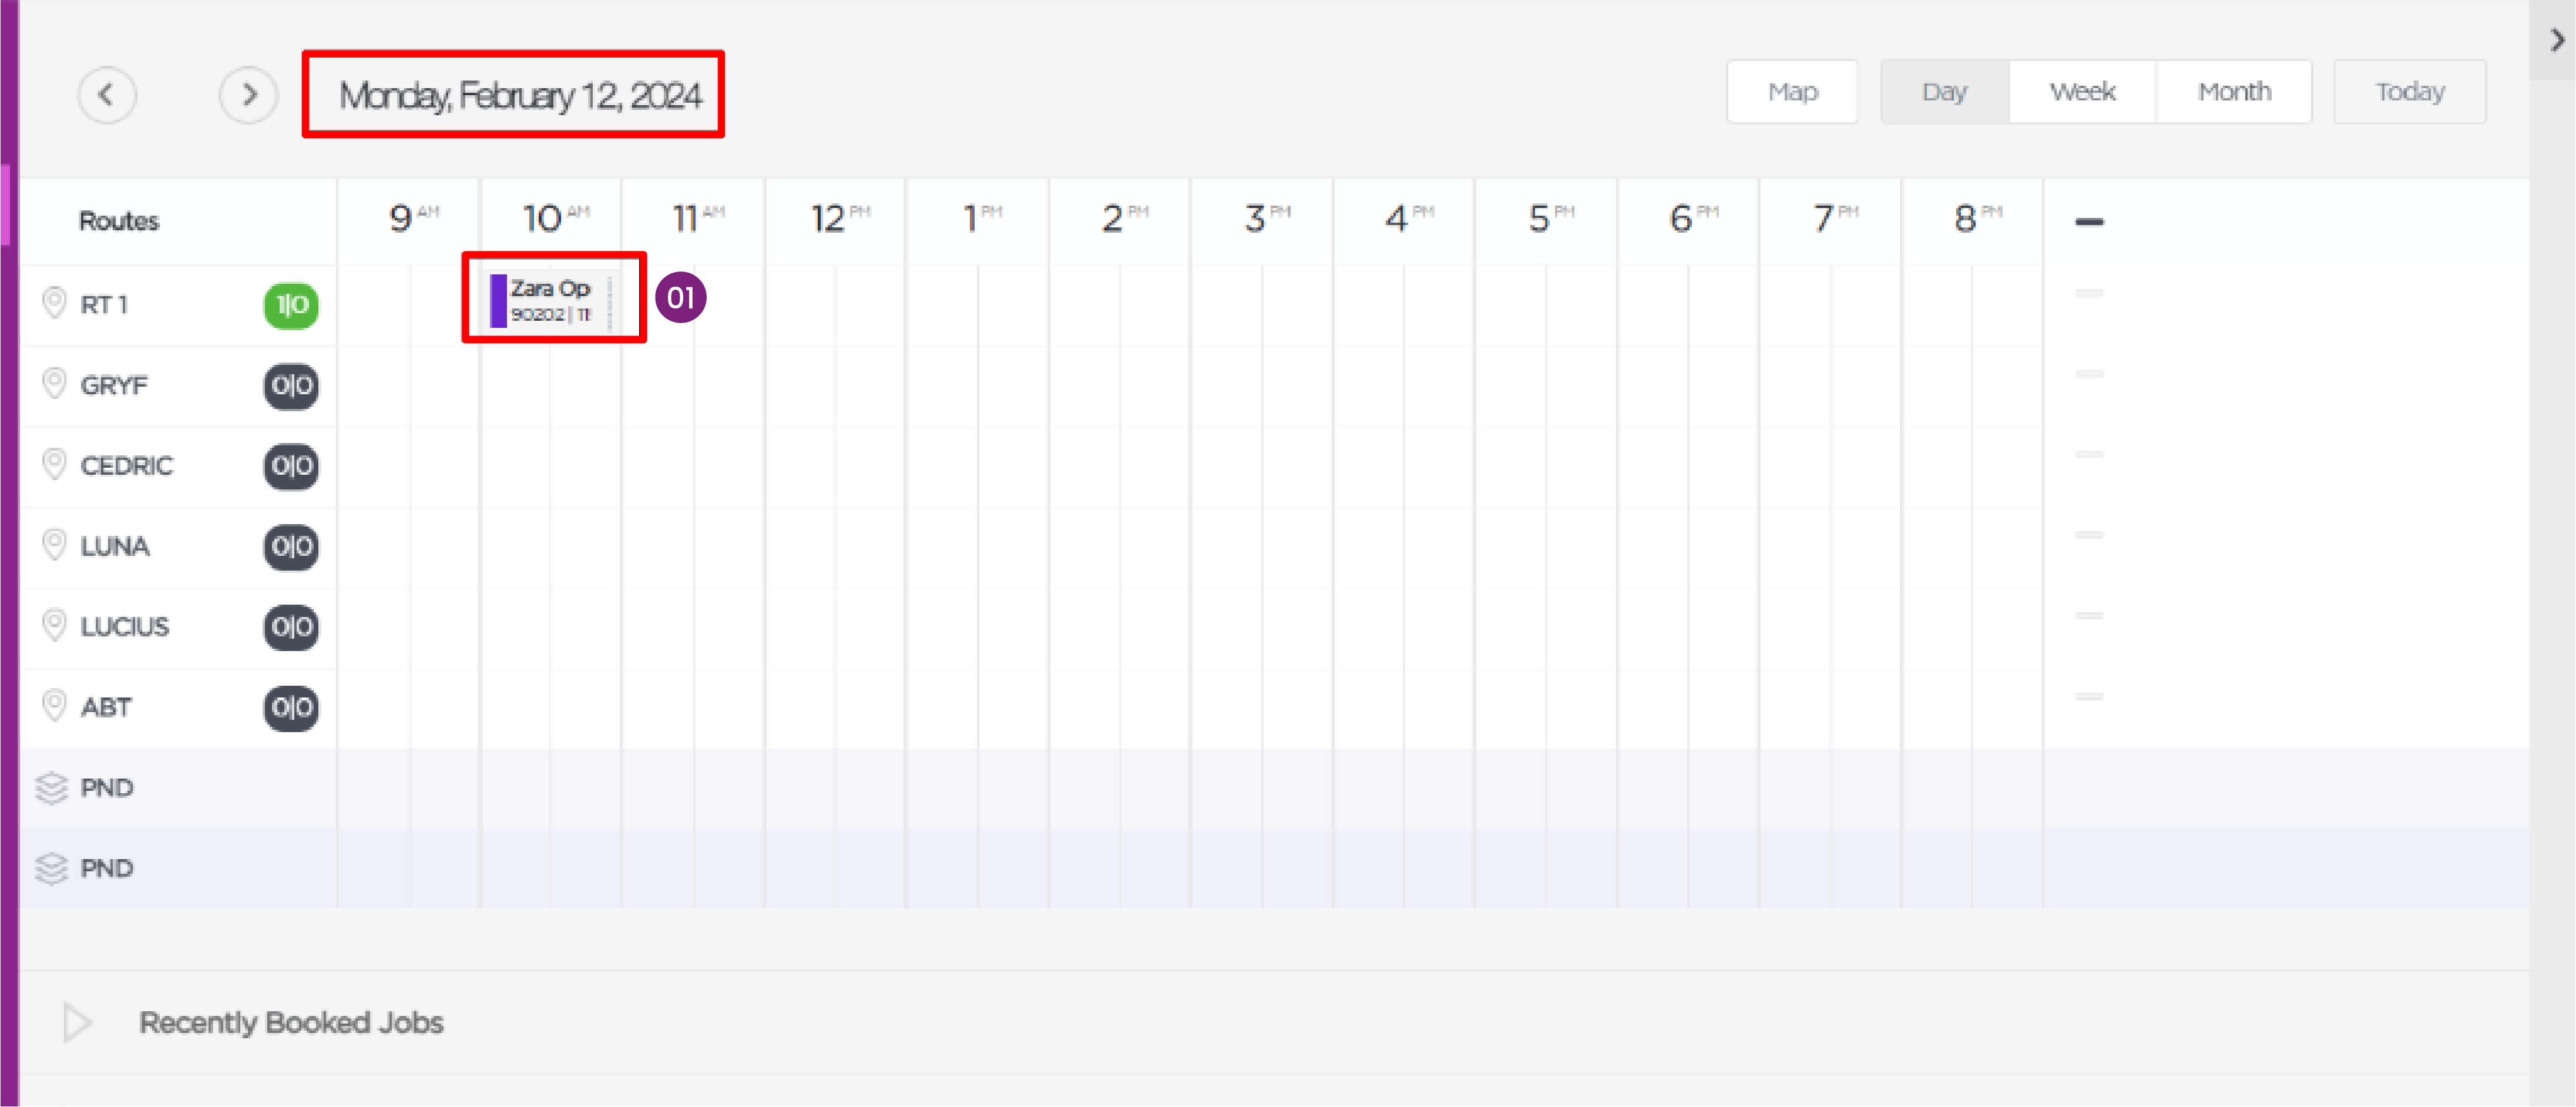The width and height of the screenshot is (2576, 1107).
Task: Go to the previous day arrow
Action: coord(107,95)
